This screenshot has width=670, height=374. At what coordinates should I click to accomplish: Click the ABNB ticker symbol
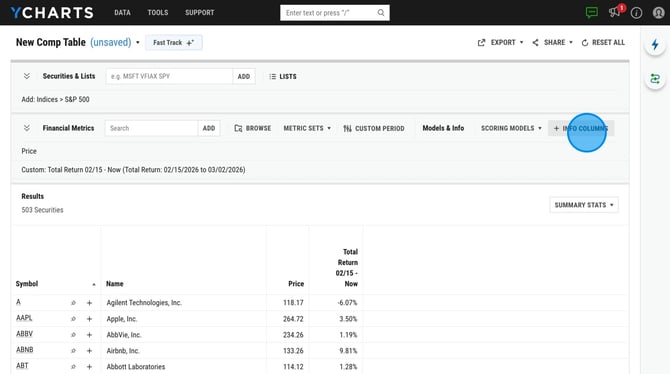click(x=24, y=350)
